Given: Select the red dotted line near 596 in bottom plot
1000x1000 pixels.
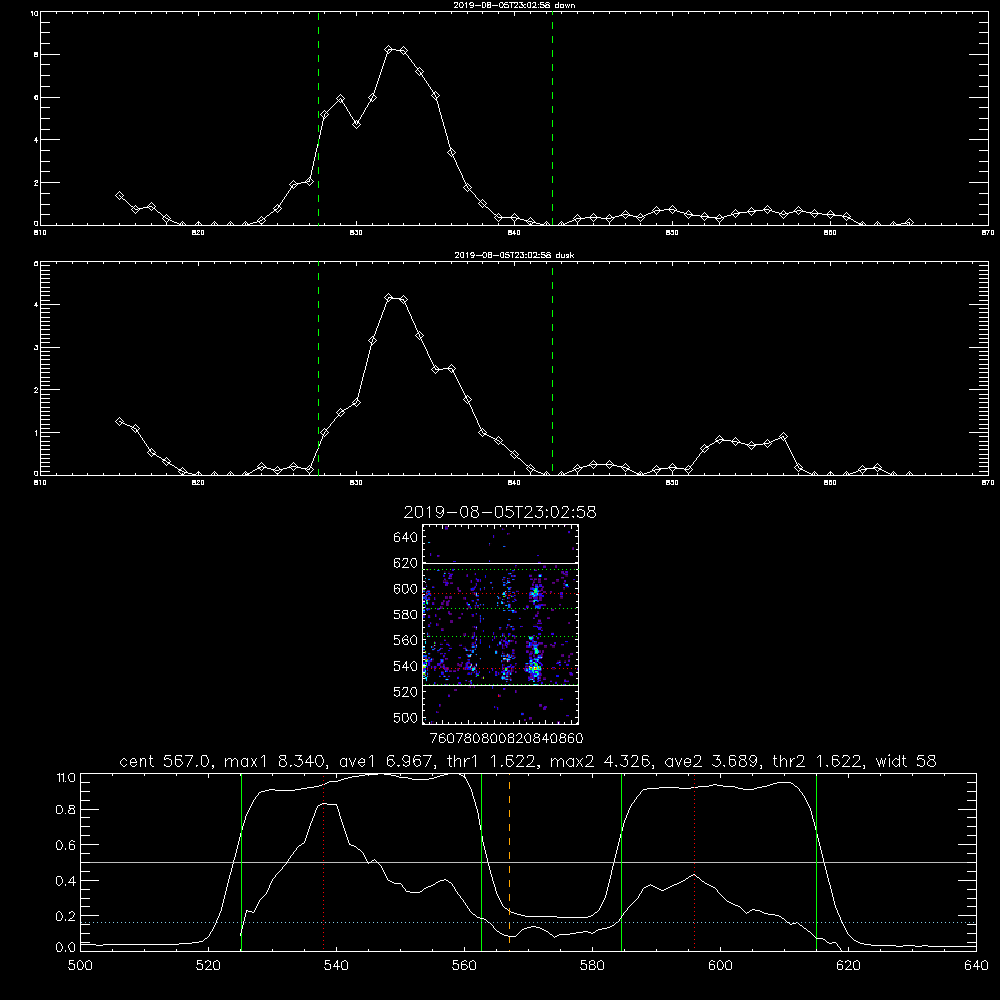Looking at the screenshot, I should coord(695,861).
